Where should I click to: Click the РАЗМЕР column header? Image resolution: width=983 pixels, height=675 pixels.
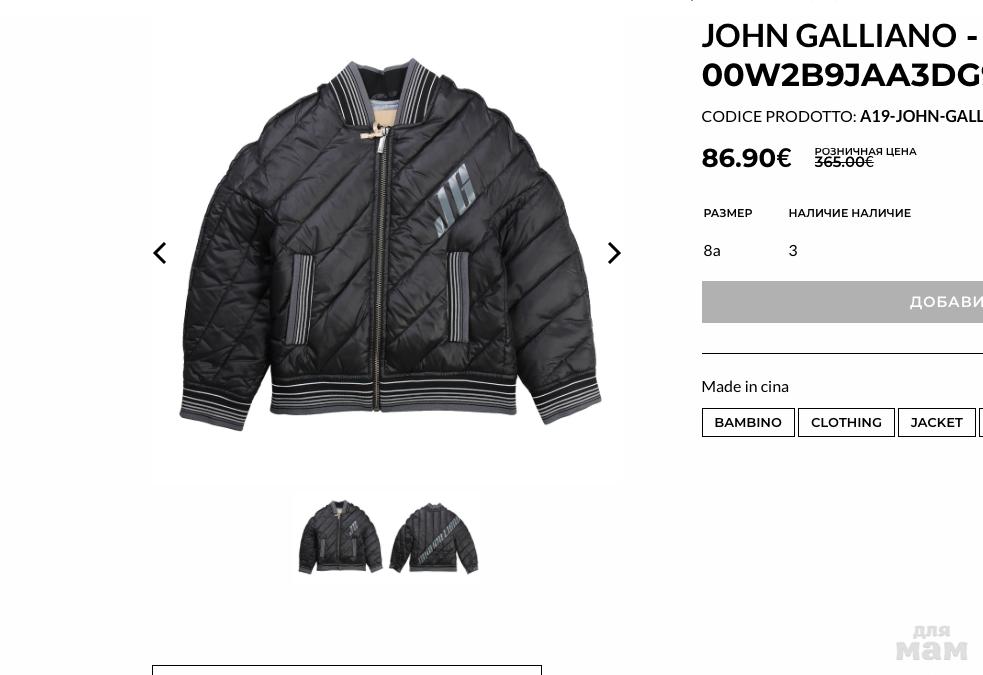pos(728,213)
